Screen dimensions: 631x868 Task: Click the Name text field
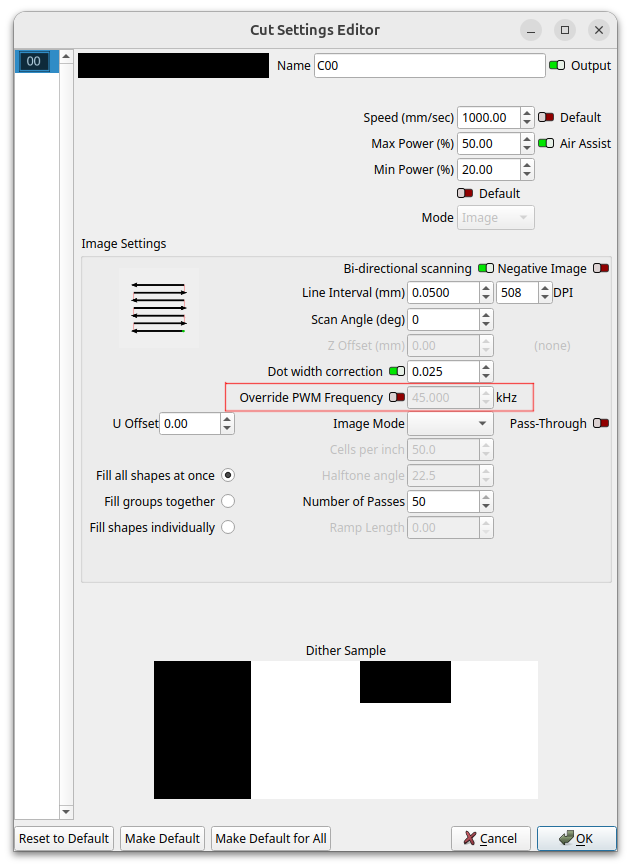point(428,65)
